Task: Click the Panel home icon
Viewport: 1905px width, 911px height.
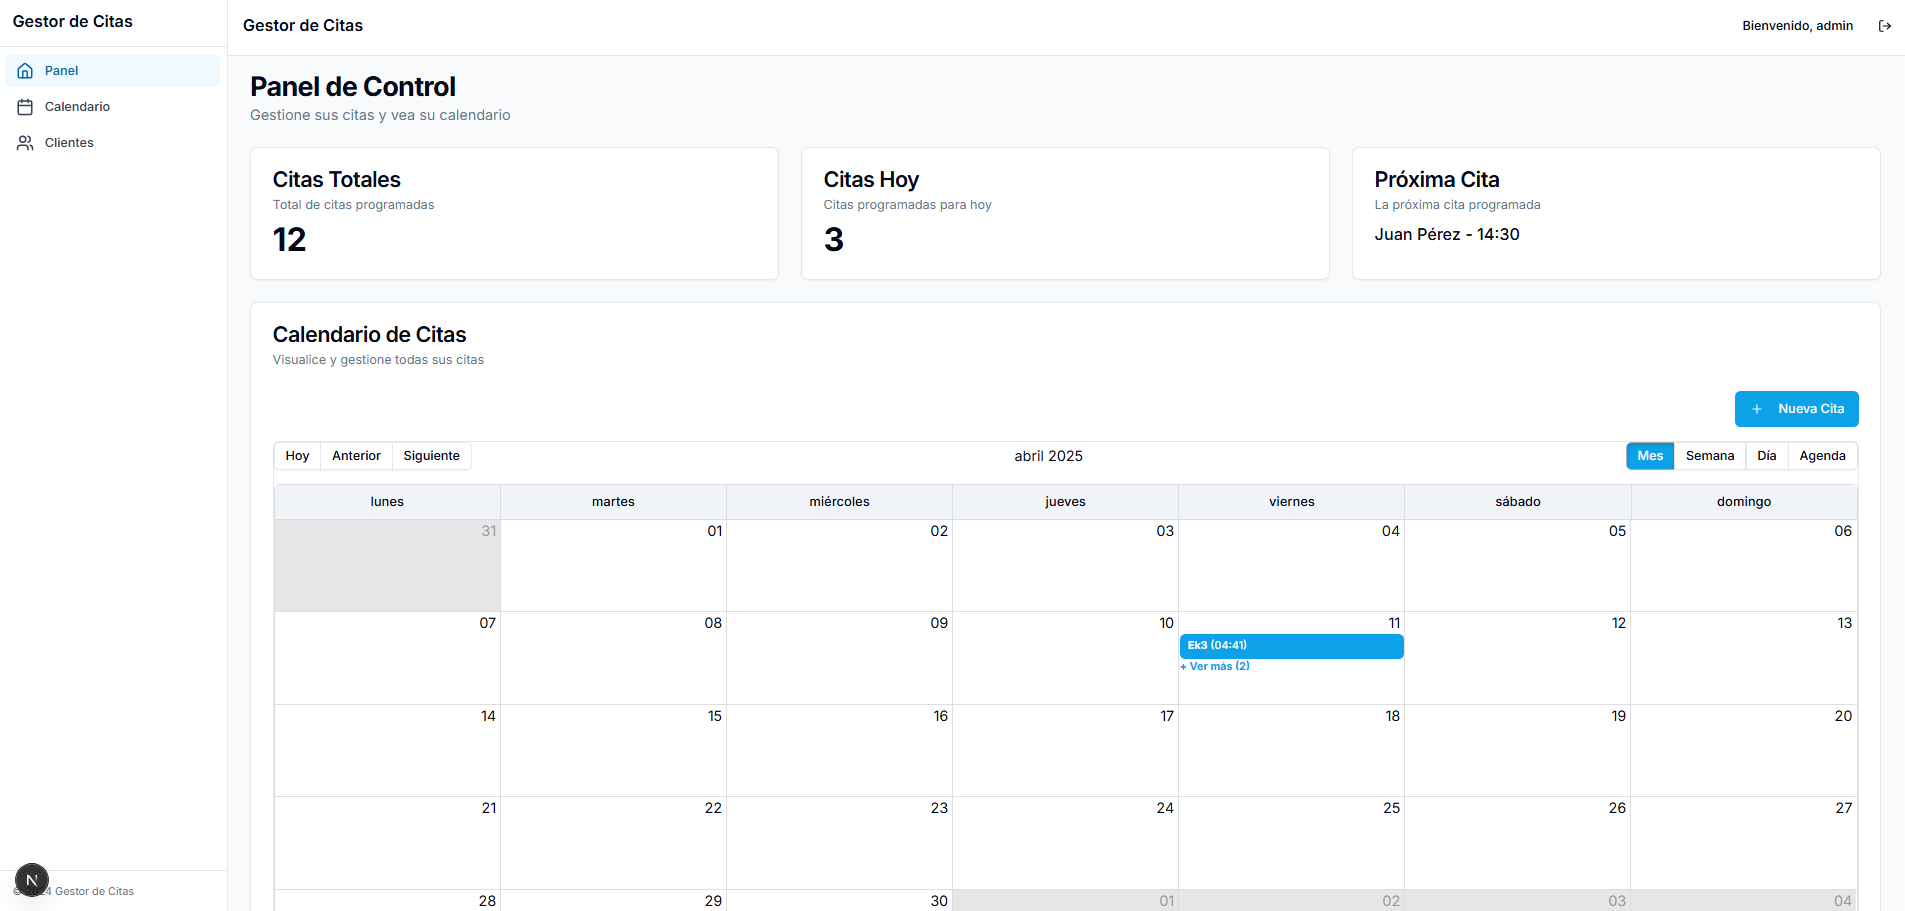Action: pos(24,70)
